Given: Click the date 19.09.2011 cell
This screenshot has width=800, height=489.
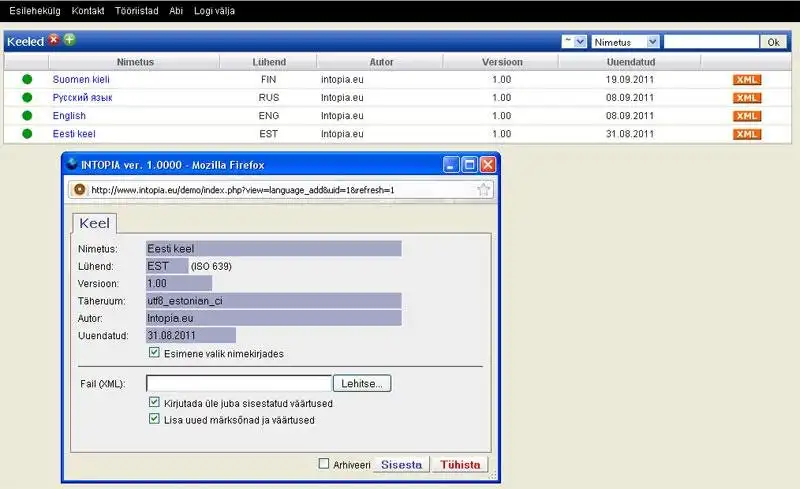Looking at the screenshot, I should [630, 79].
